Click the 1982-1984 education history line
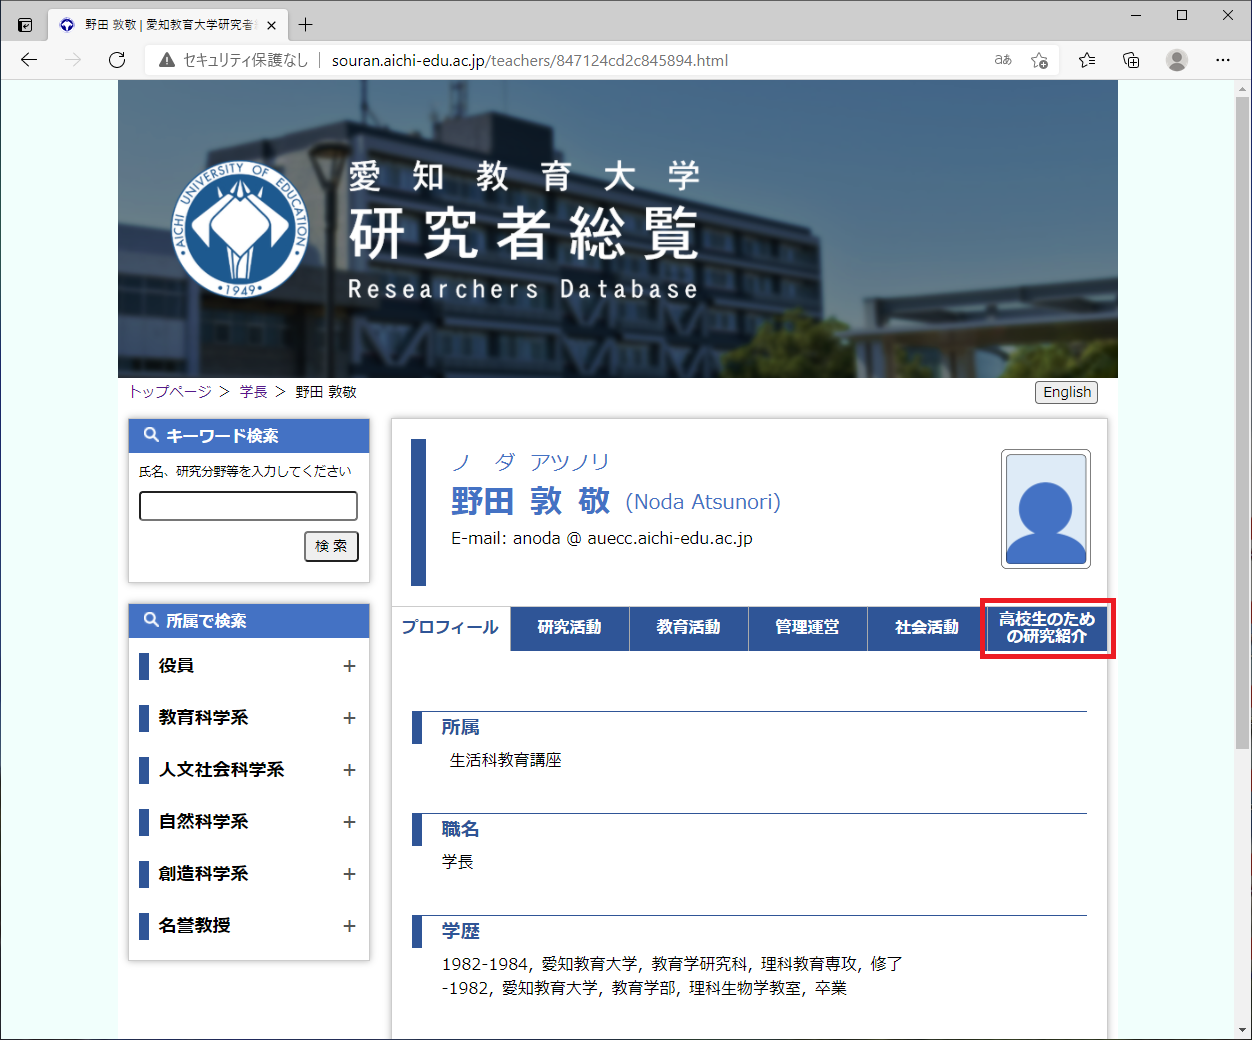 point(672,964)
